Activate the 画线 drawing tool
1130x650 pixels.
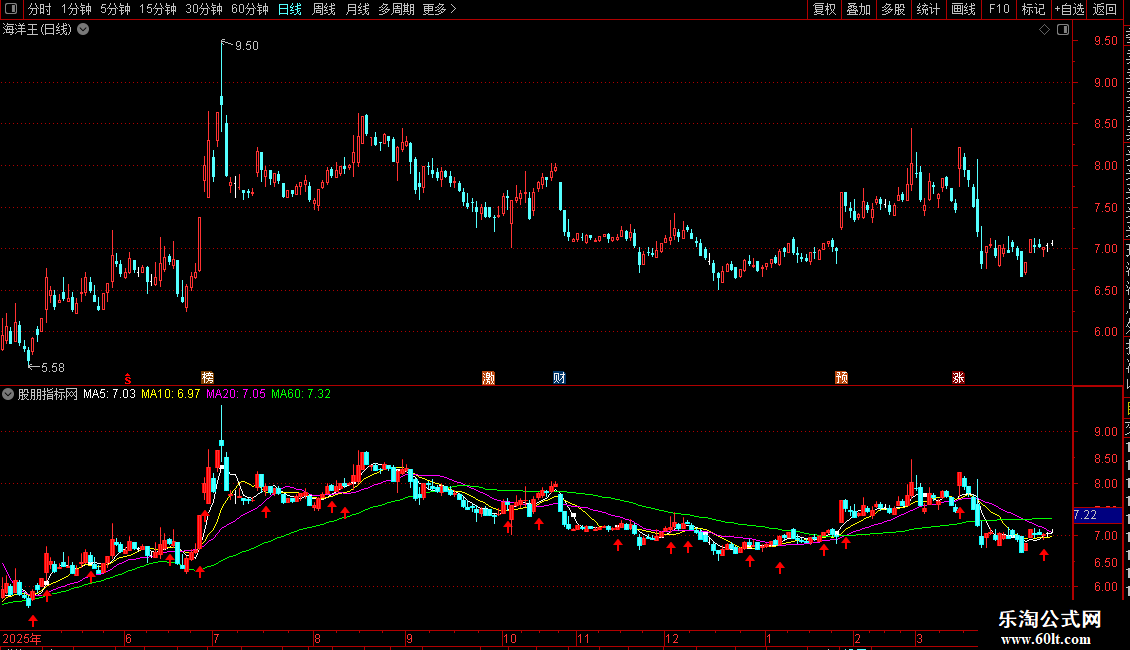click(963, 9)
